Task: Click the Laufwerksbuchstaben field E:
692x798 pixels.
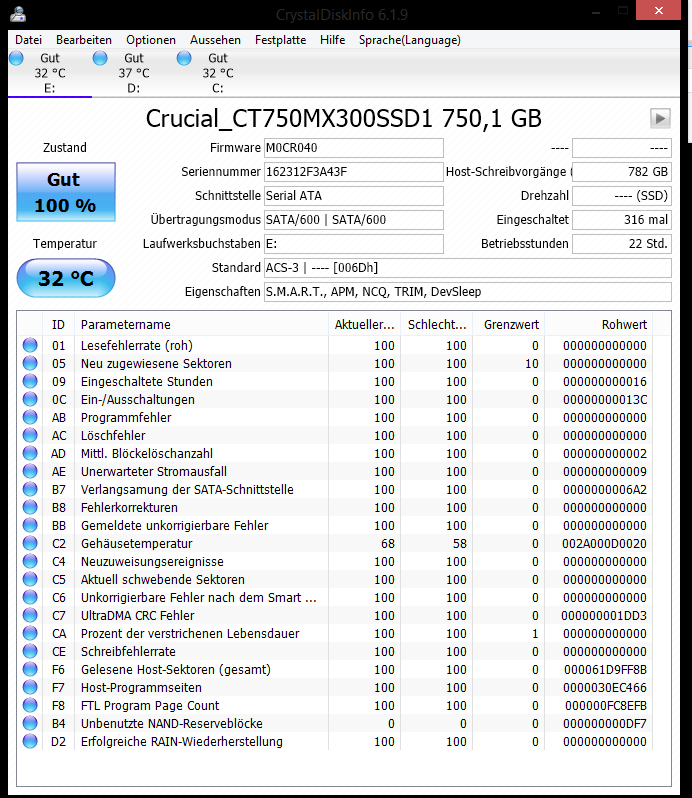Action: [x=354, y=244]
